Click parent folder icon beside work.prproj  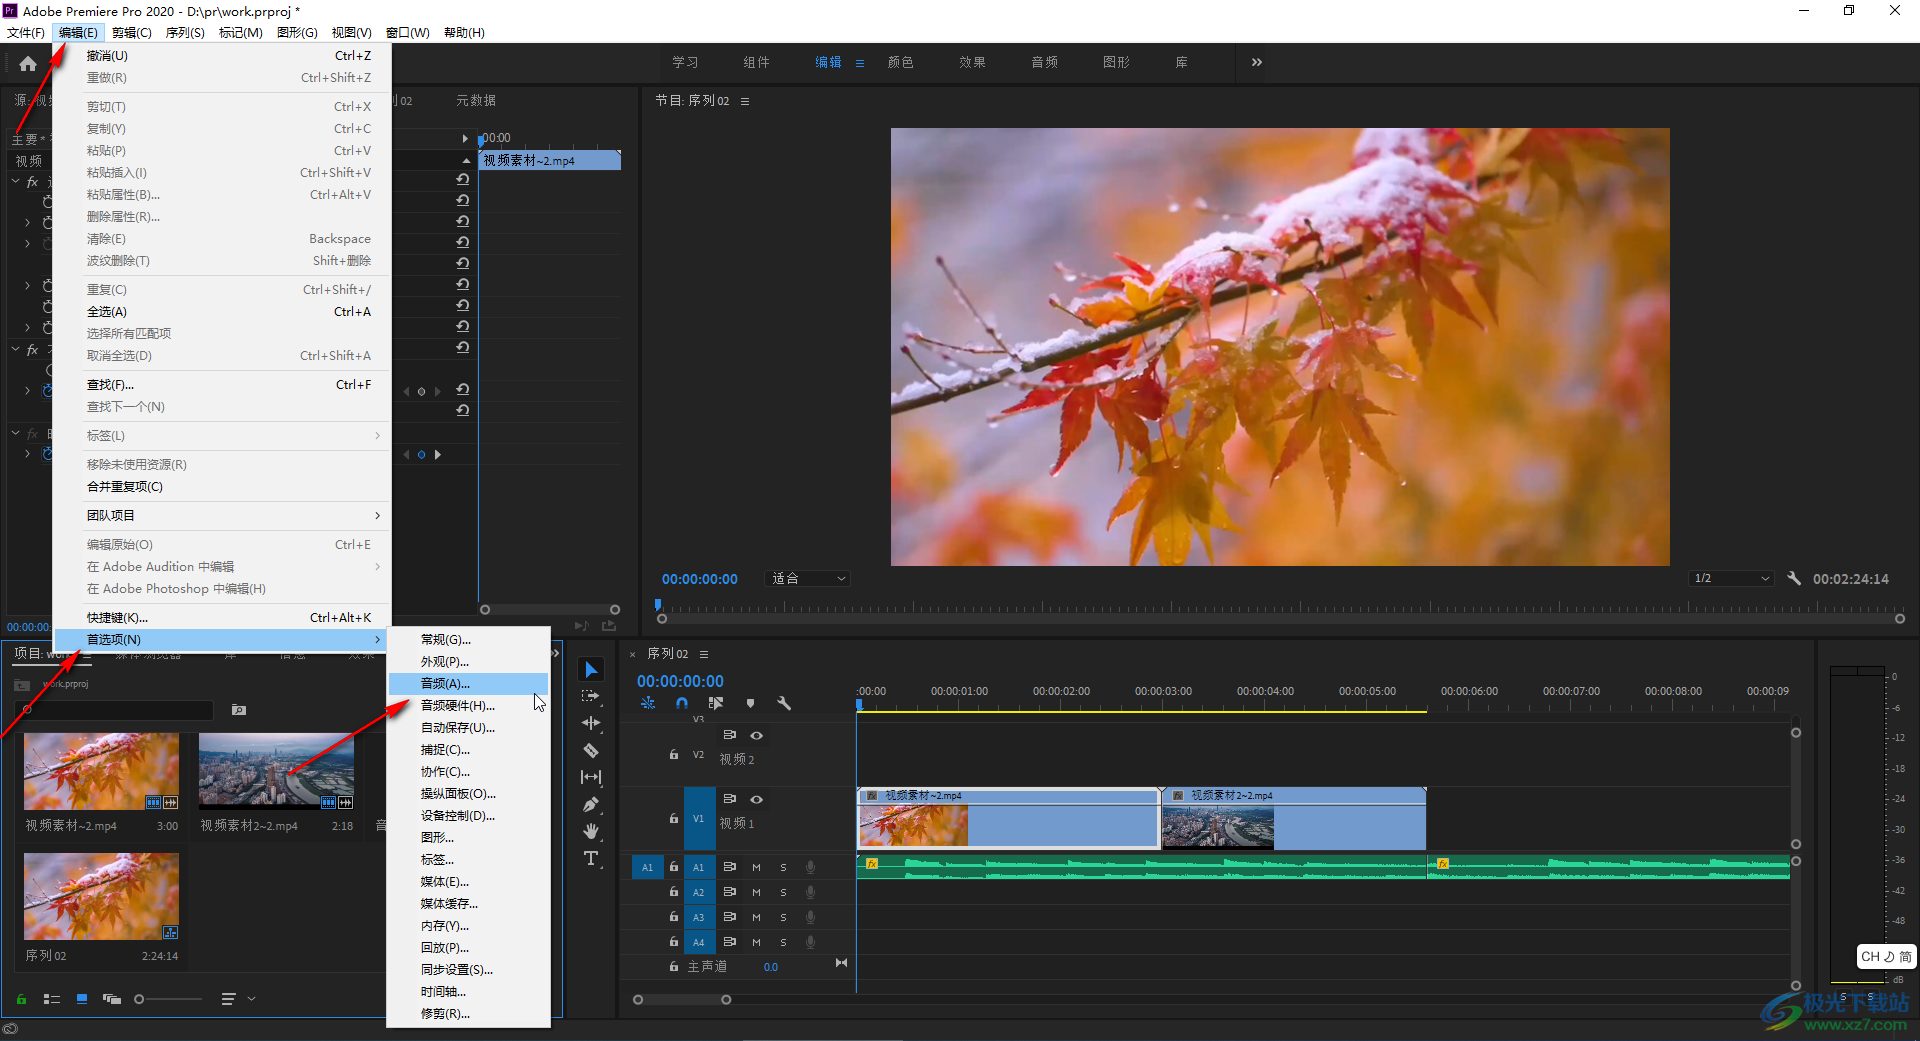pos(22,684)
